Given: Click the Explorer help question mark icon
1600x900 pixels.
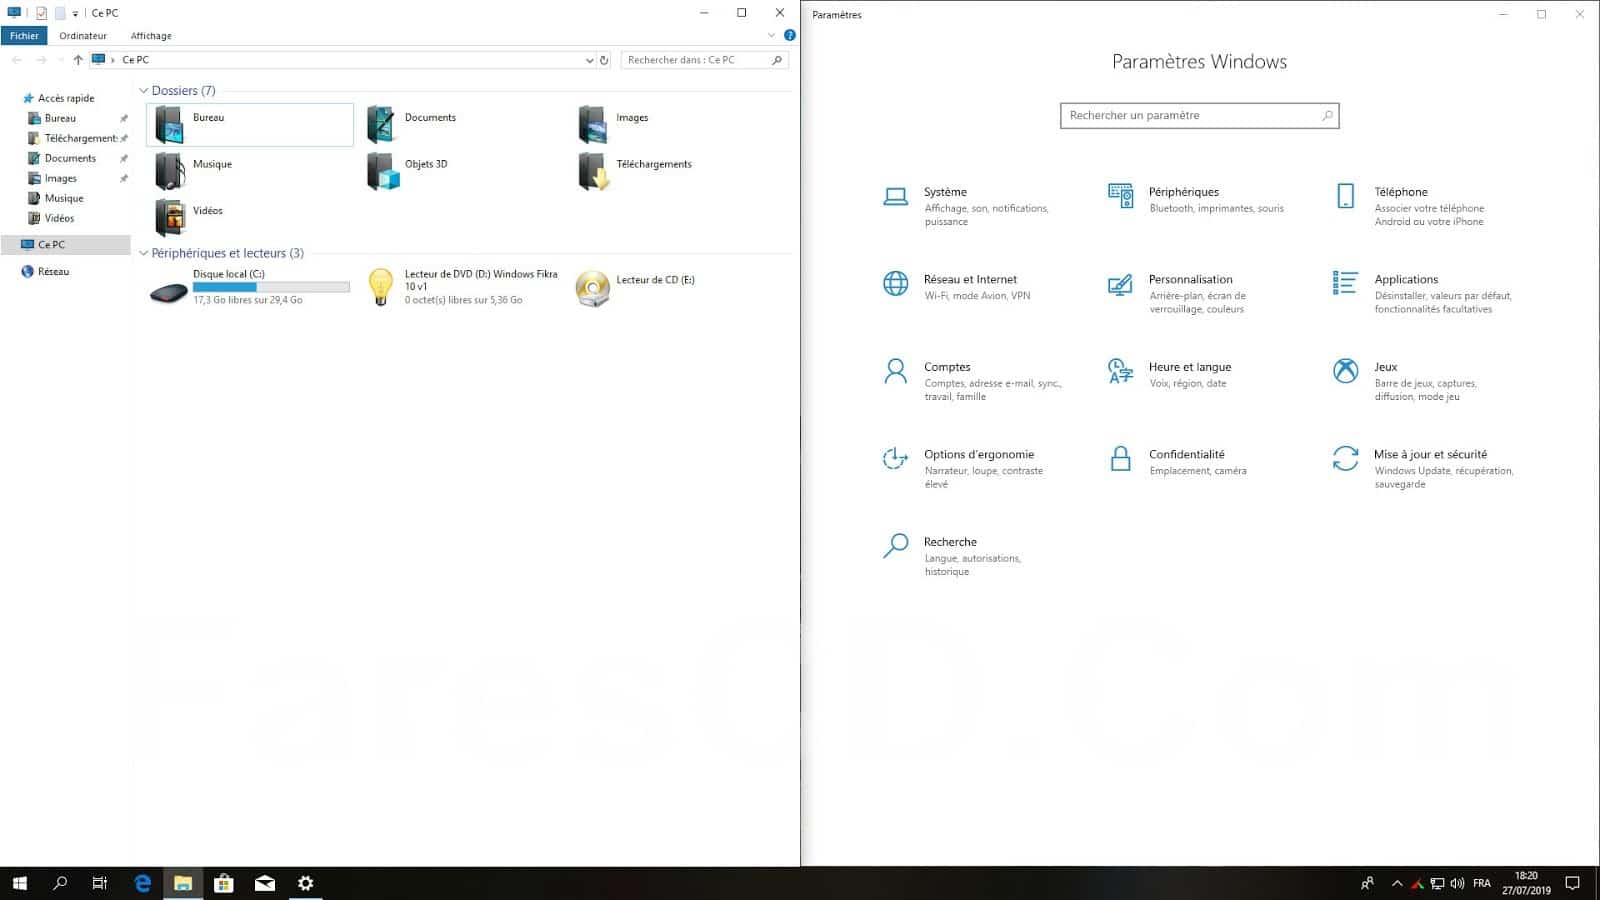Looking at the screenshot, I should [789, 35].
